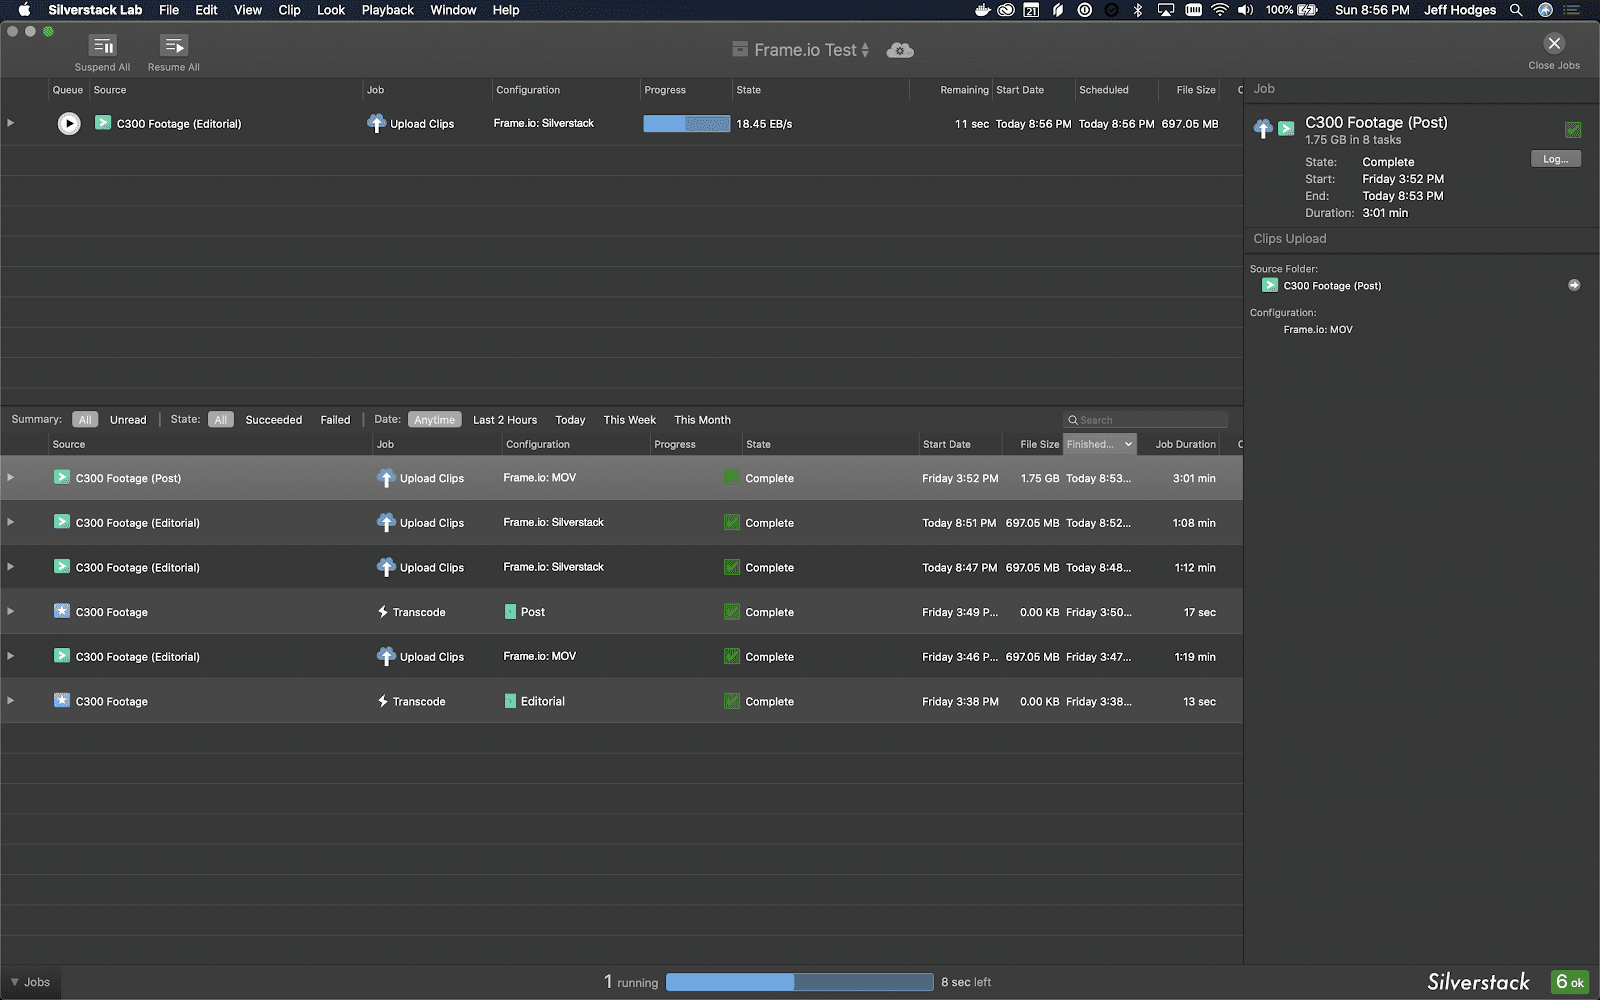The image size is (1600, 1000).
Task: Expand the C300 Footage (Post) job row
Action: (x=11, y=478)
